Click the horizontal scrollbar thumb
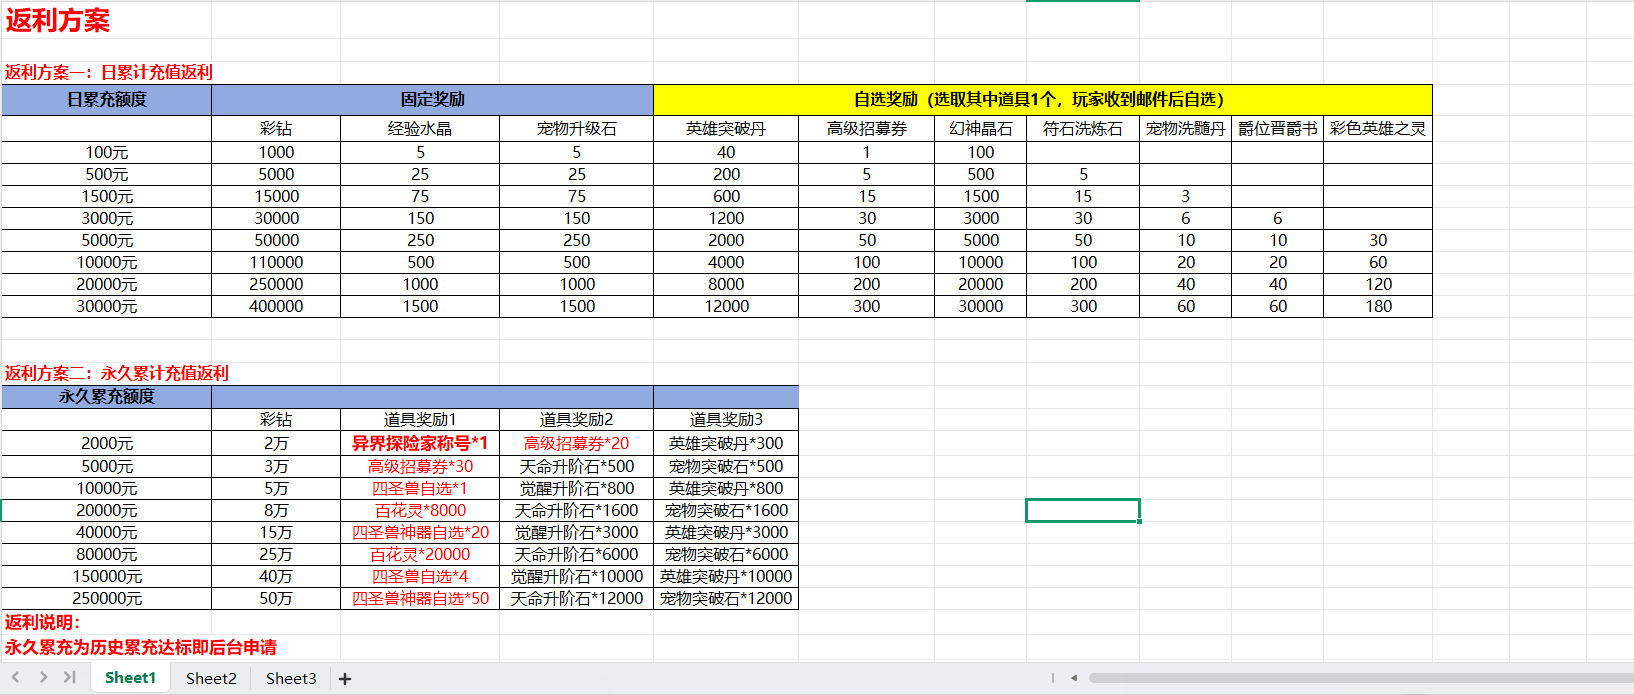 (x=1350, y=678)
